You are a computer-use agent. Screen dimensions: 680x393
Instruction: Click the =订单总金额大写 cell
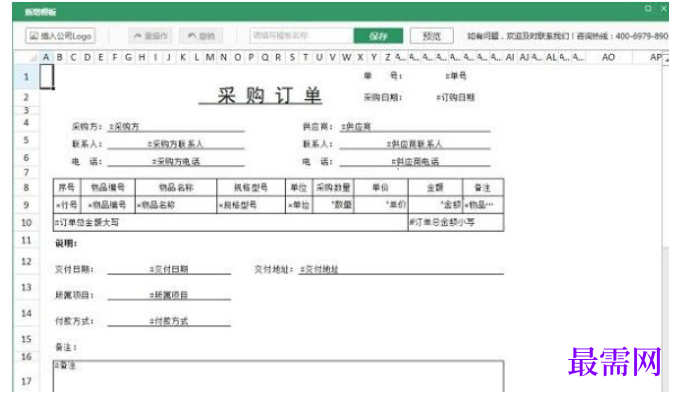pyautogui.click(x=230, y=222)
